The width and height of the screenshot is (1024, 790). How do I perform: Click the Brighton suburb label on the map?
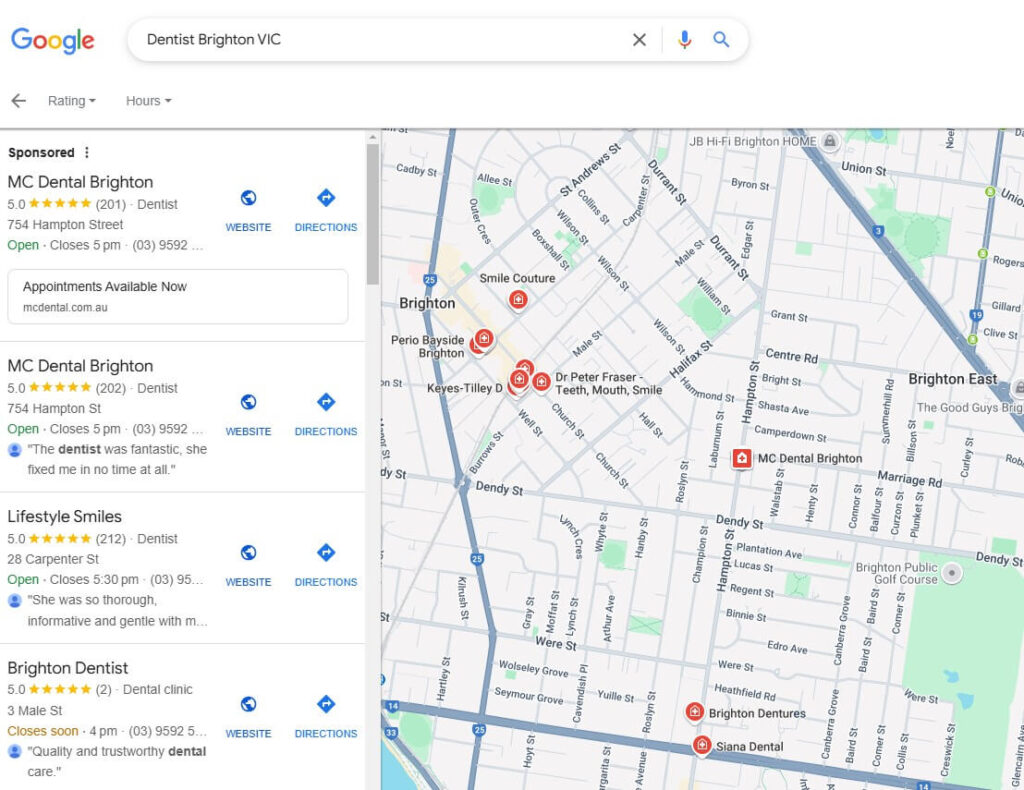pos(427,304)
